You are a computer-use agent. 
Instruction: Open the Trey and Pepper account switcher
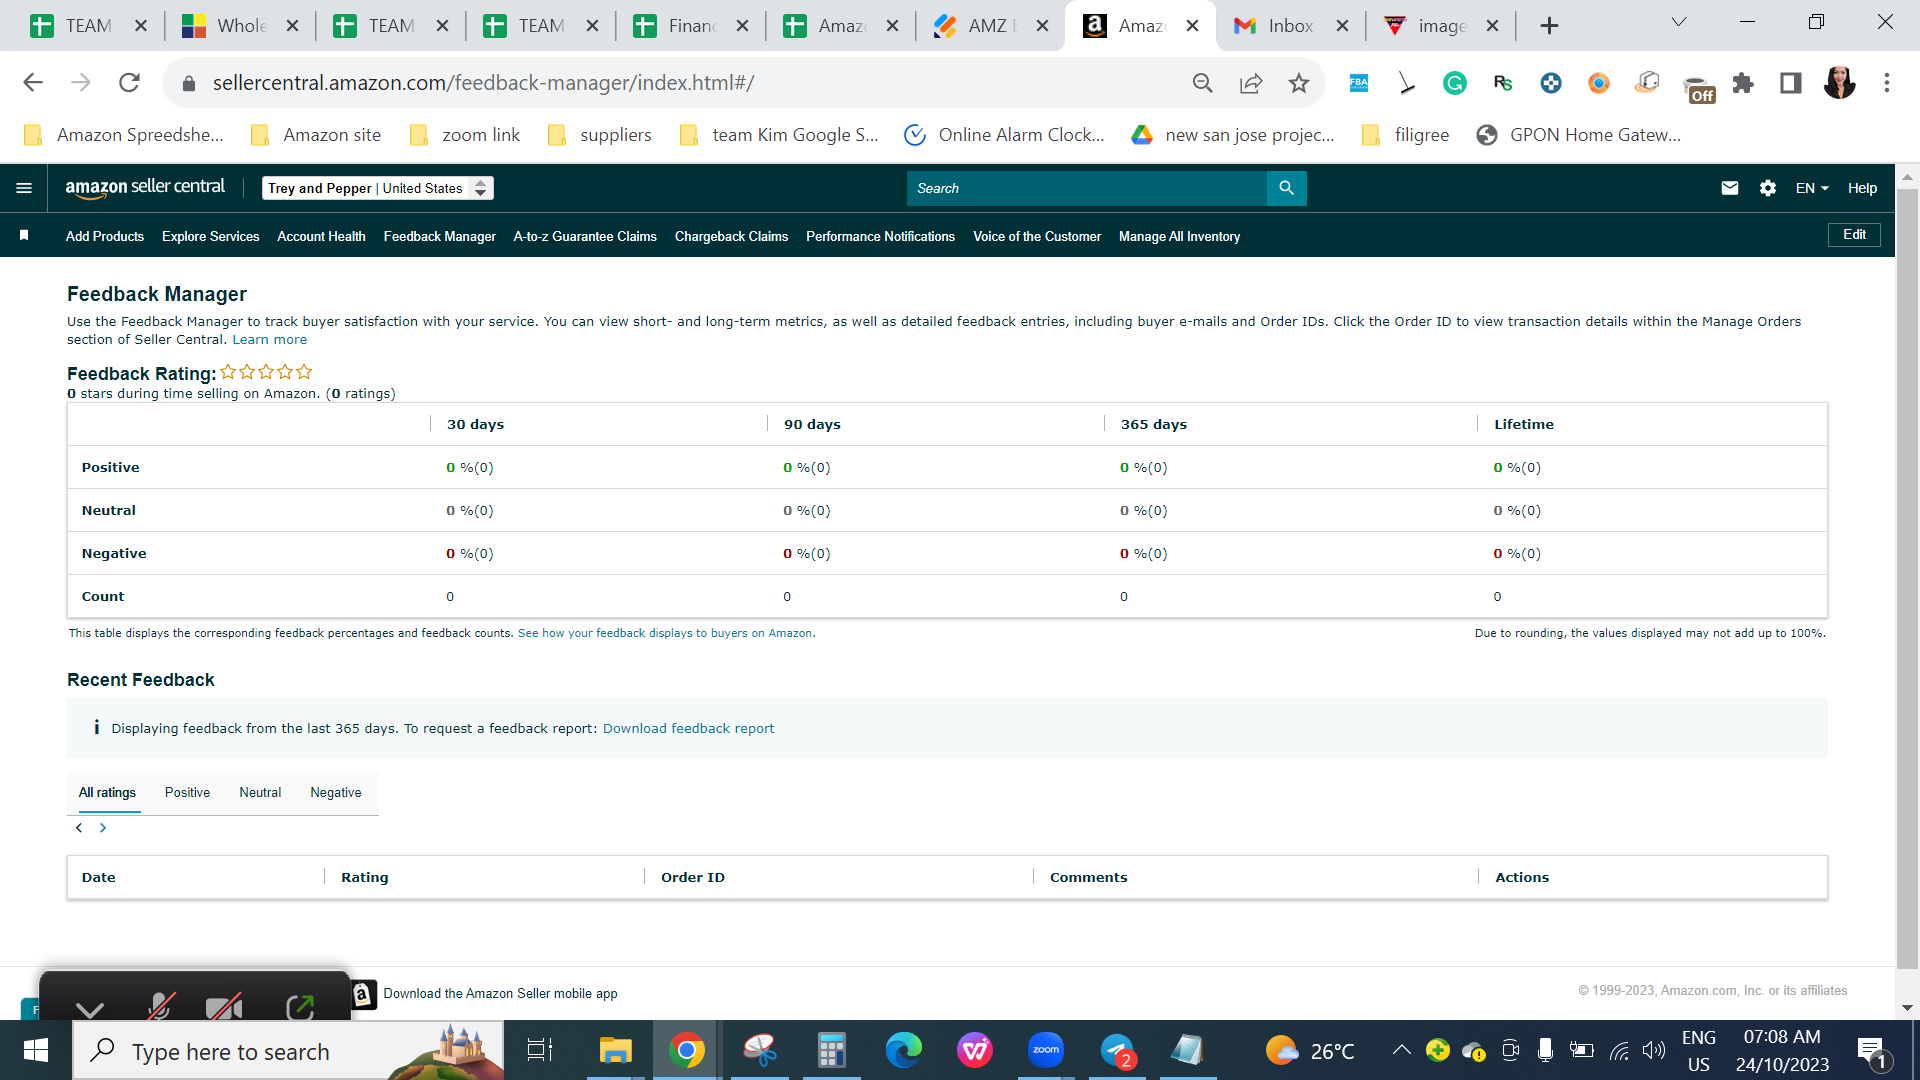[378, 188]
